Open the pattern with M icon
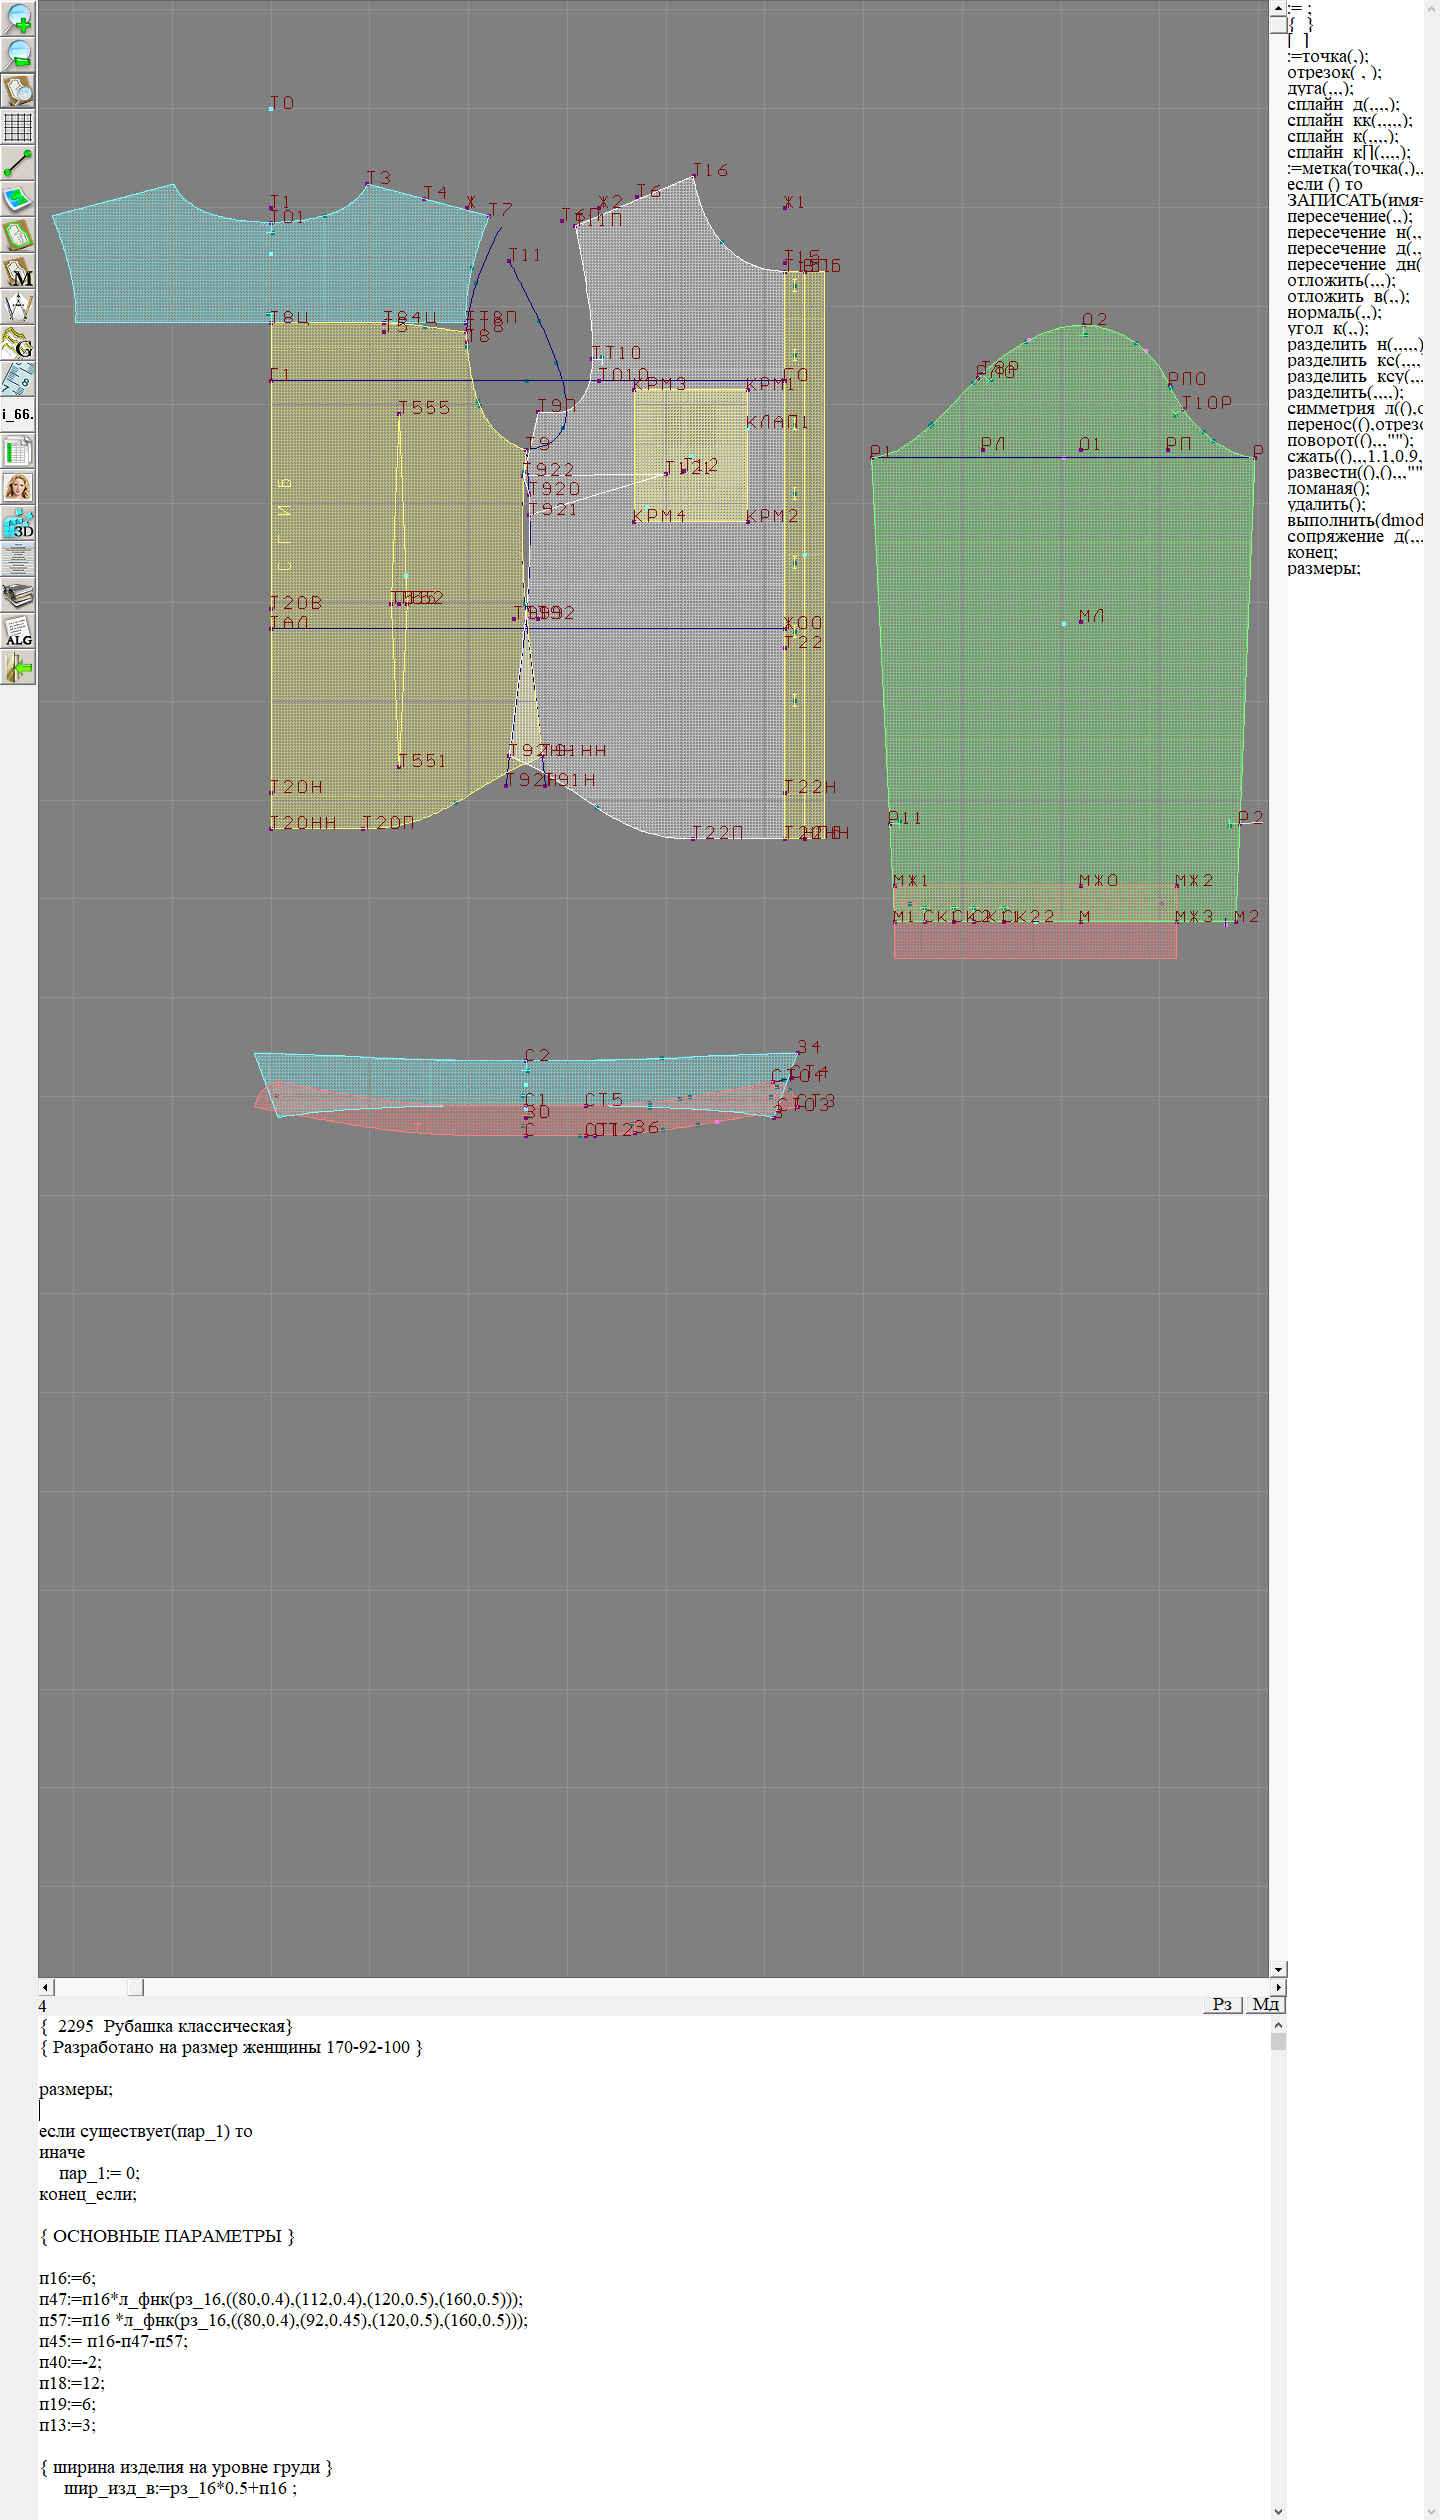 tap(18, 272)
